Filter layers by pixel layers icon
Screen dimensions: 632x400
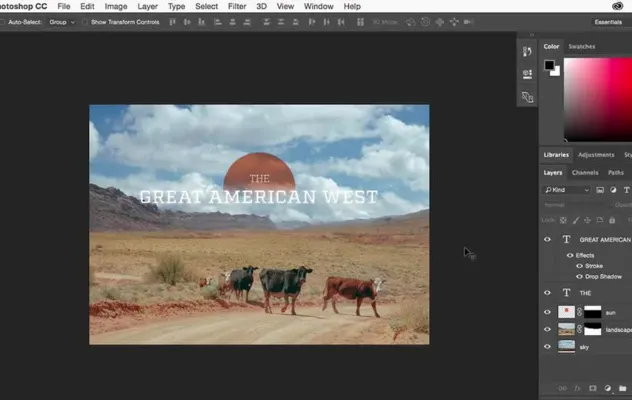pos(600,190)
